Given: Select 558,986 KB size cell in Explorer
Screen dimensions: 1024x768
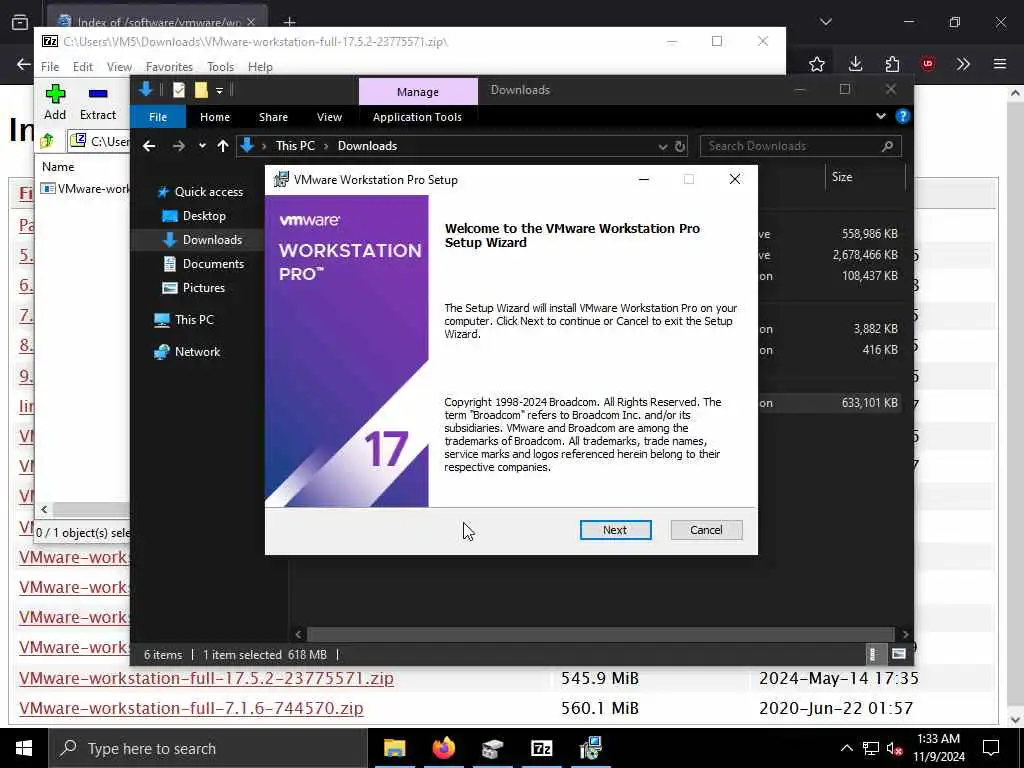Looking at the screenshot, I should (x=869, y=233).
